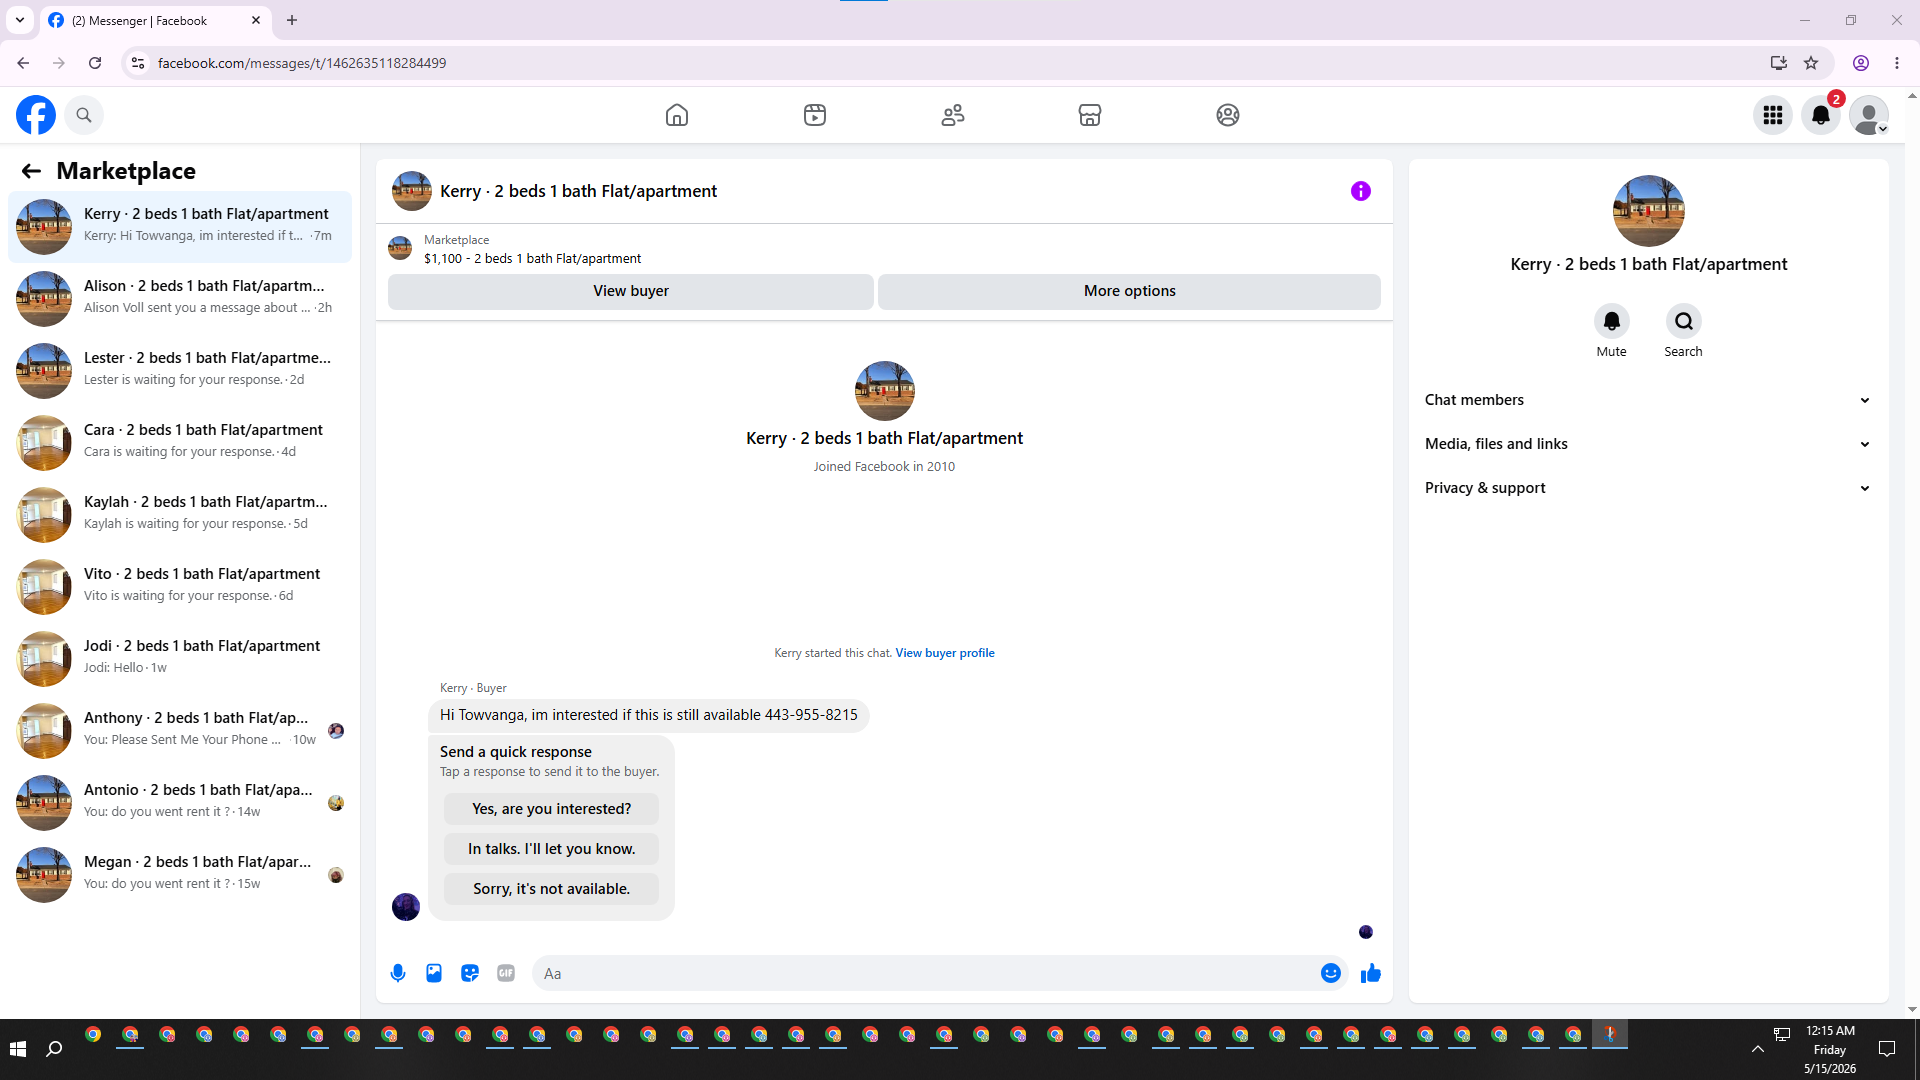Click the View buyer button

click(631, 291)
